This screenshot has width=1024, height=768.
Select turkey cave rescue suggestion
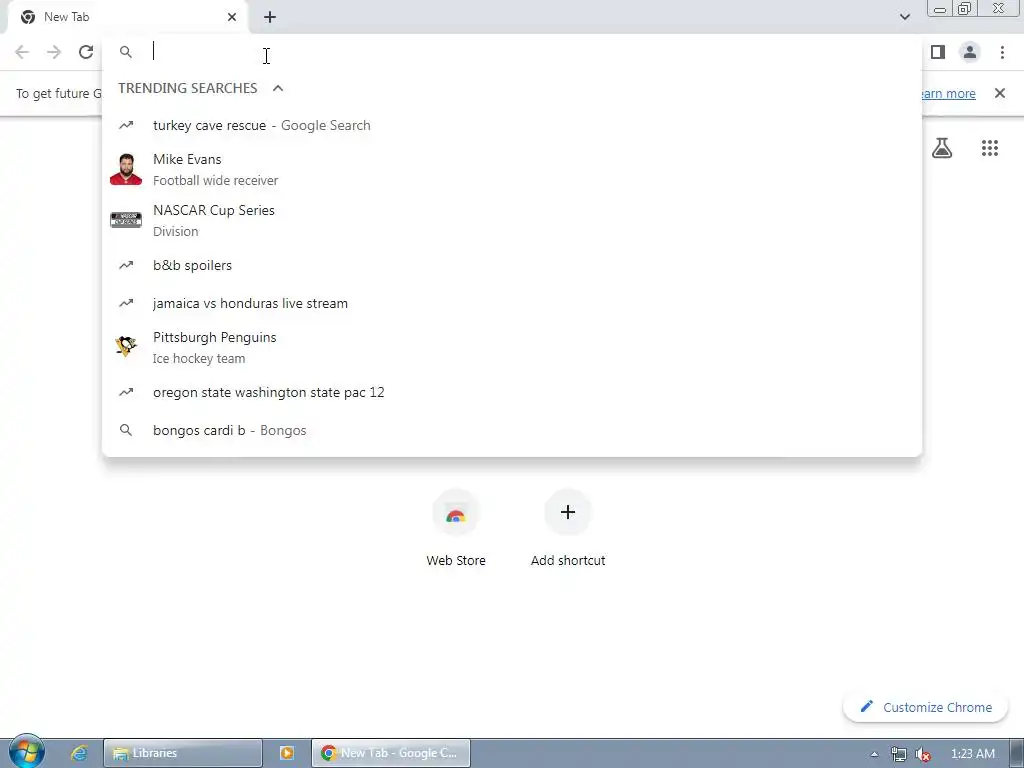(x=512, y=125)
